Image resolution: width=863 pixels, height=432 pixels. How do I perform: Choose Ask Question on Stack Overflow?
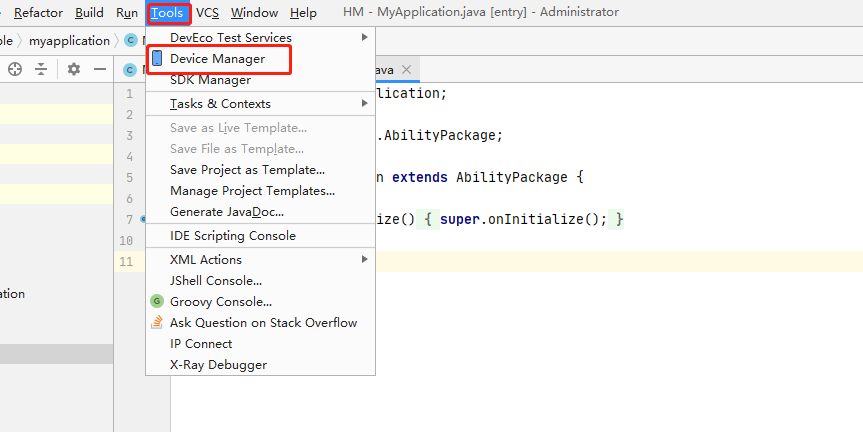[x=260, y=322]
